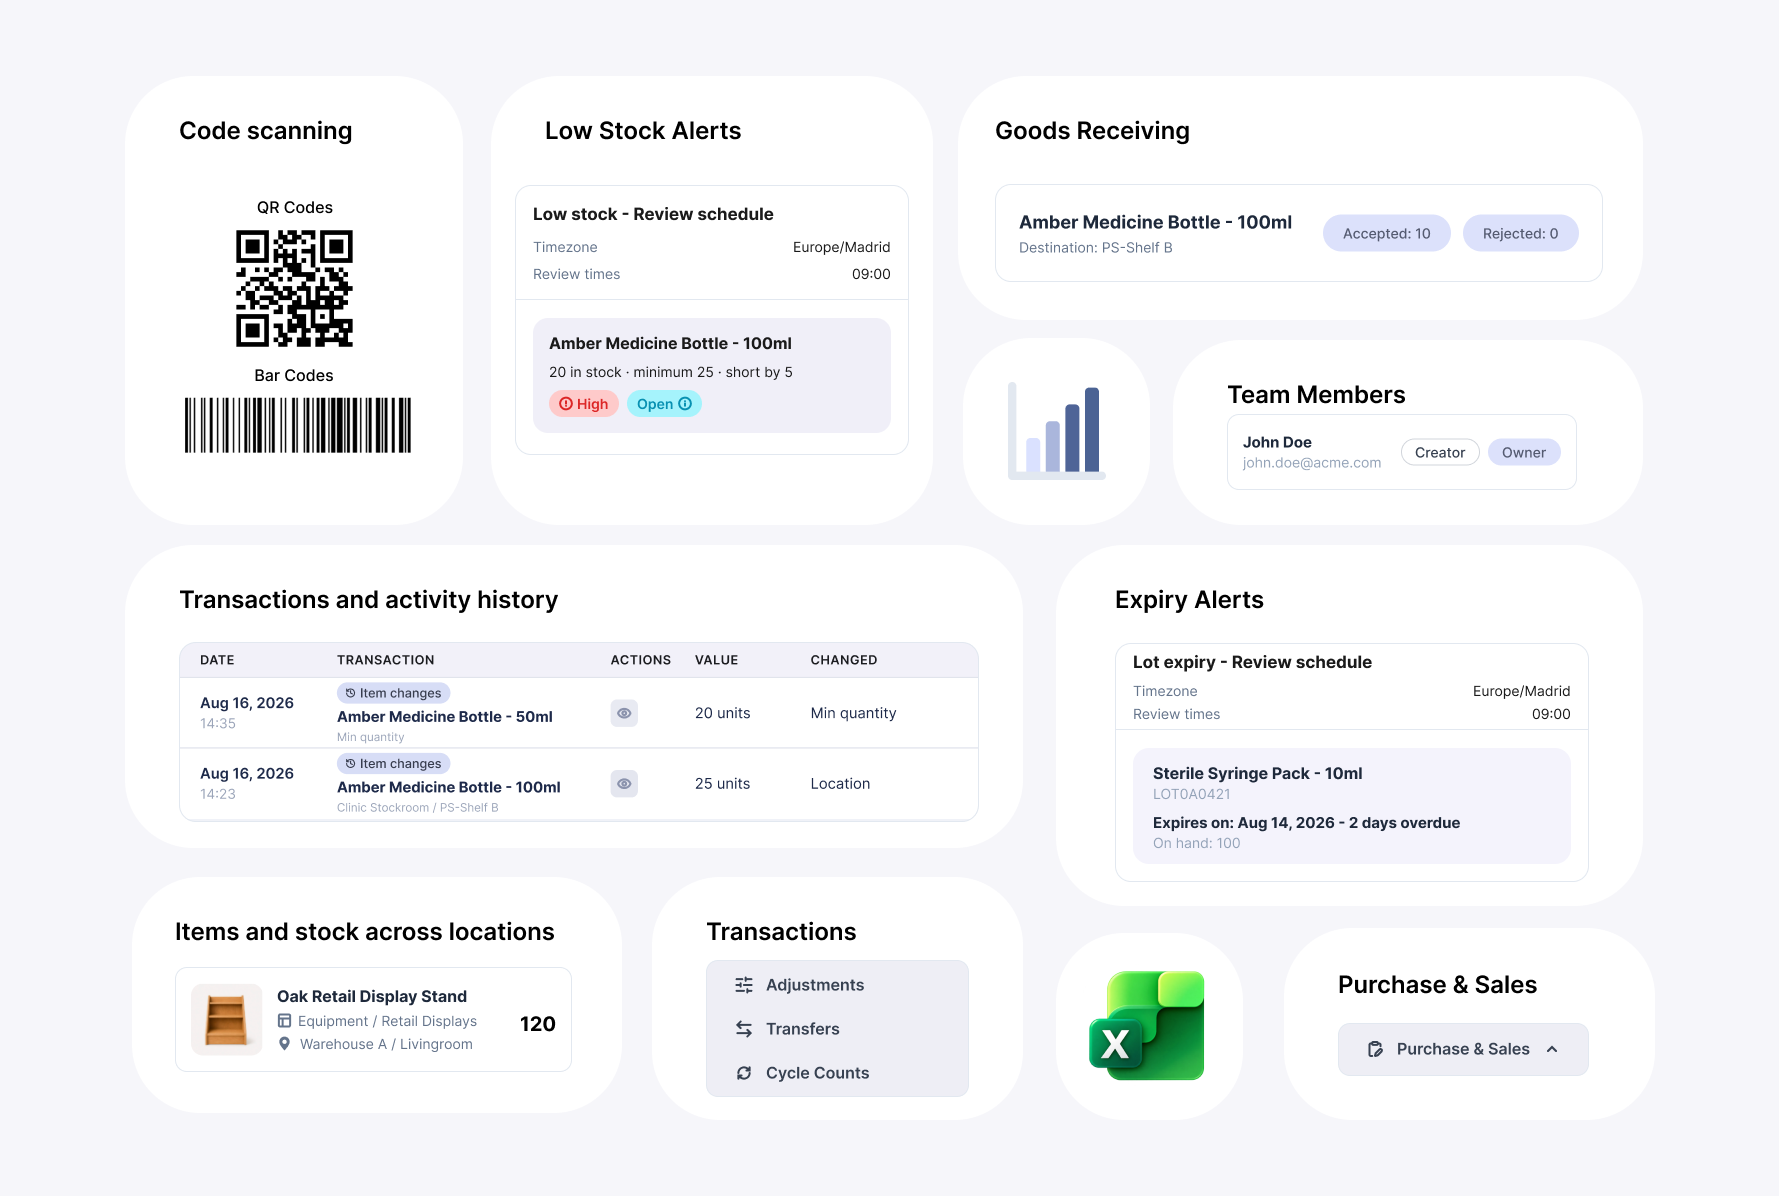Expand the Purchase & Sales dropdown chevron

pyautogui.click(x=1552, y=1049)
